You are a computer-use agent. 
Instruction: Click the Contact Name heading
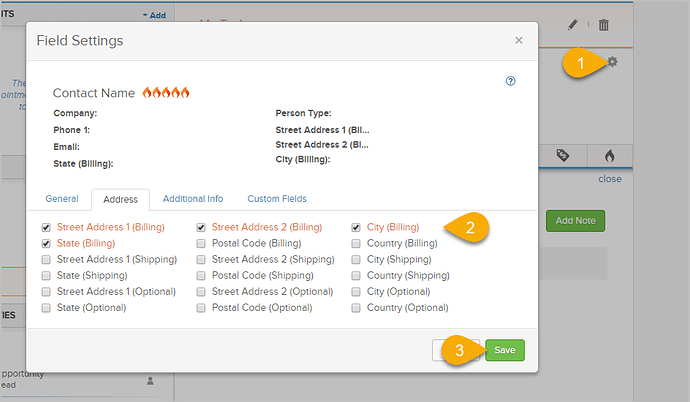pyautogui.click(x=94, y=93)
